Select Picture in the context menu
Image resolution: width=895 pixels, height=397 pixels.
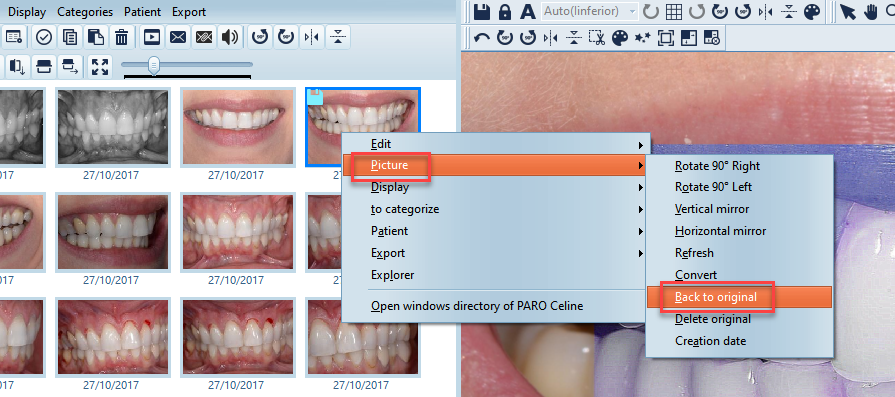494,165
